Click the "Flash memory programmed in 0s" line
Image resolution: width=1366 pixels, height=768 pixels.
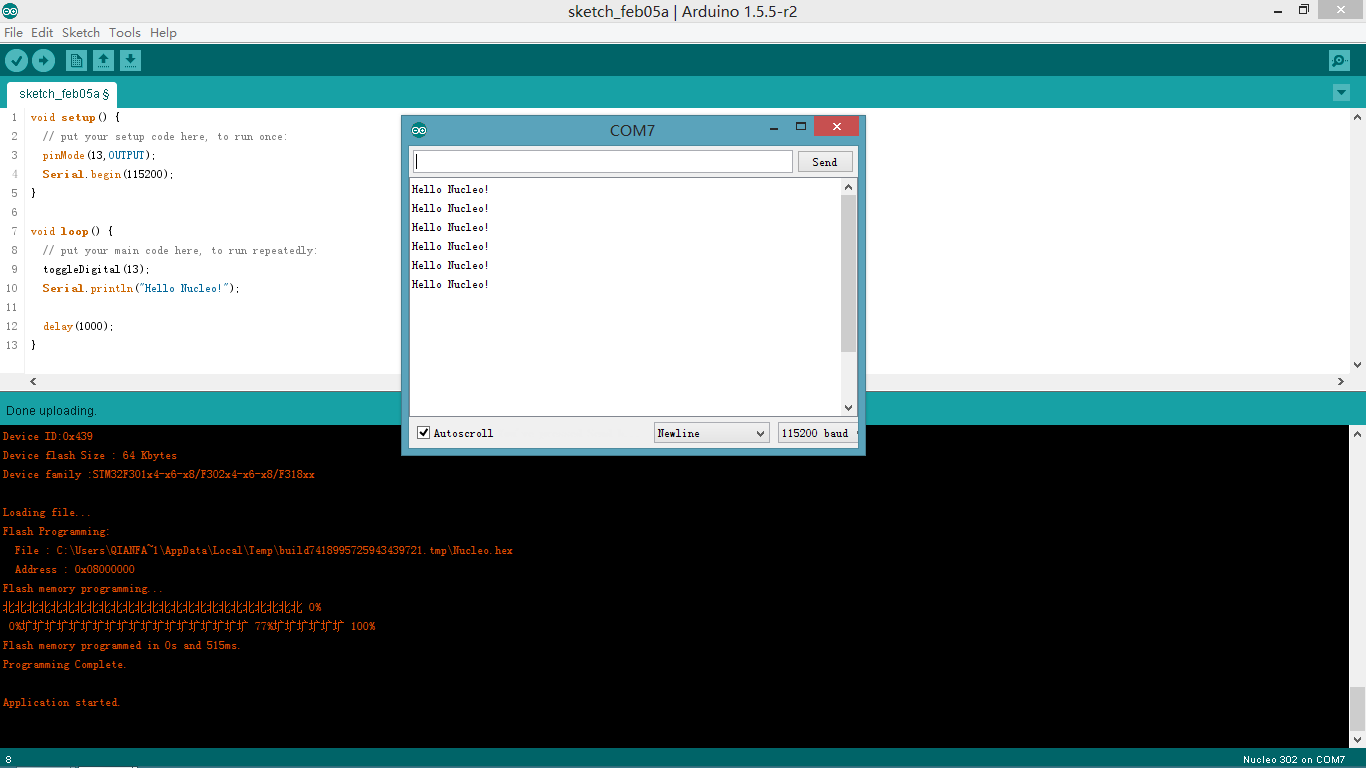point(122,645)
